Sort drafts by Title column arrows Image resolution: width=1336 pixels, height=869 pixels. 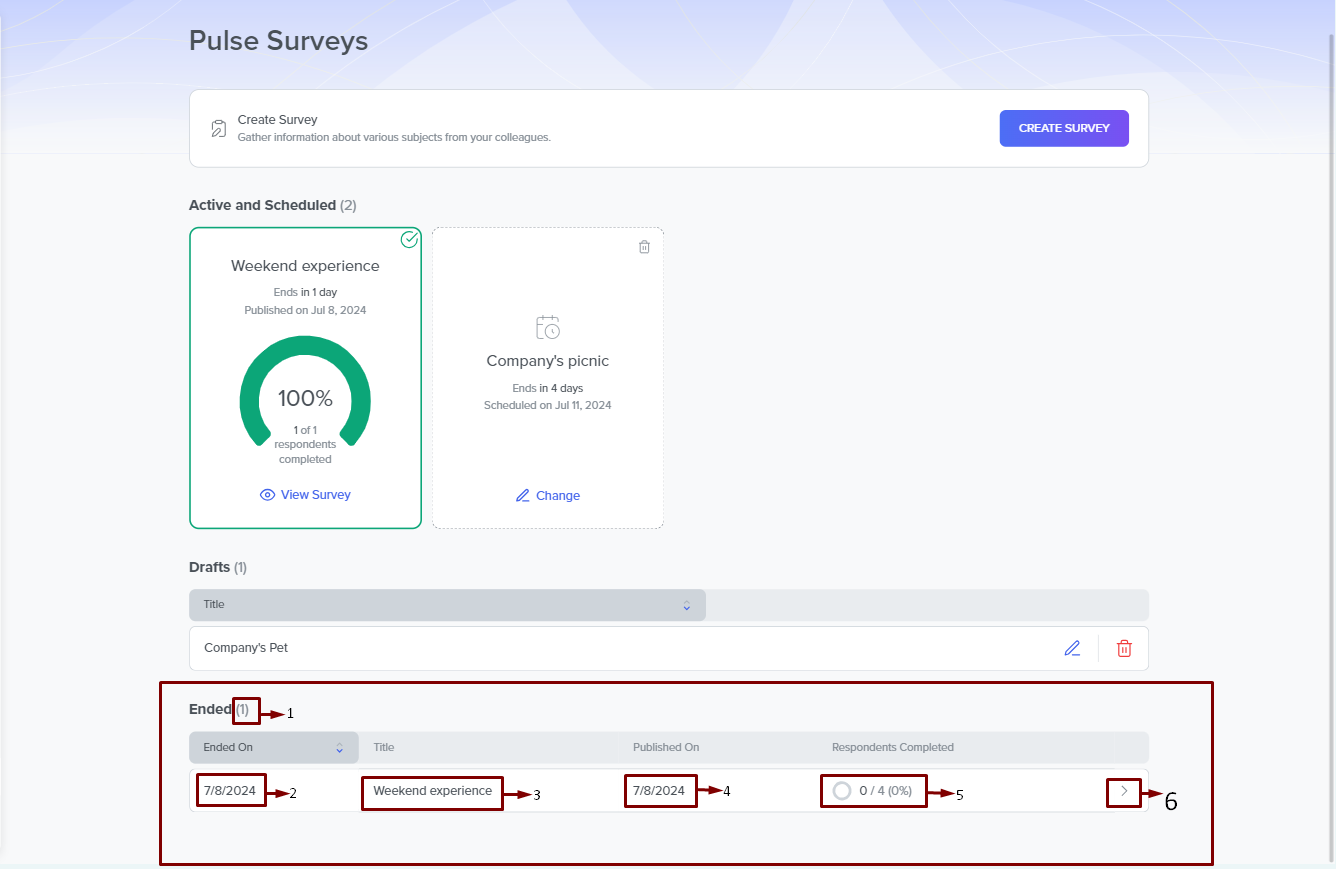pos(686,605)
